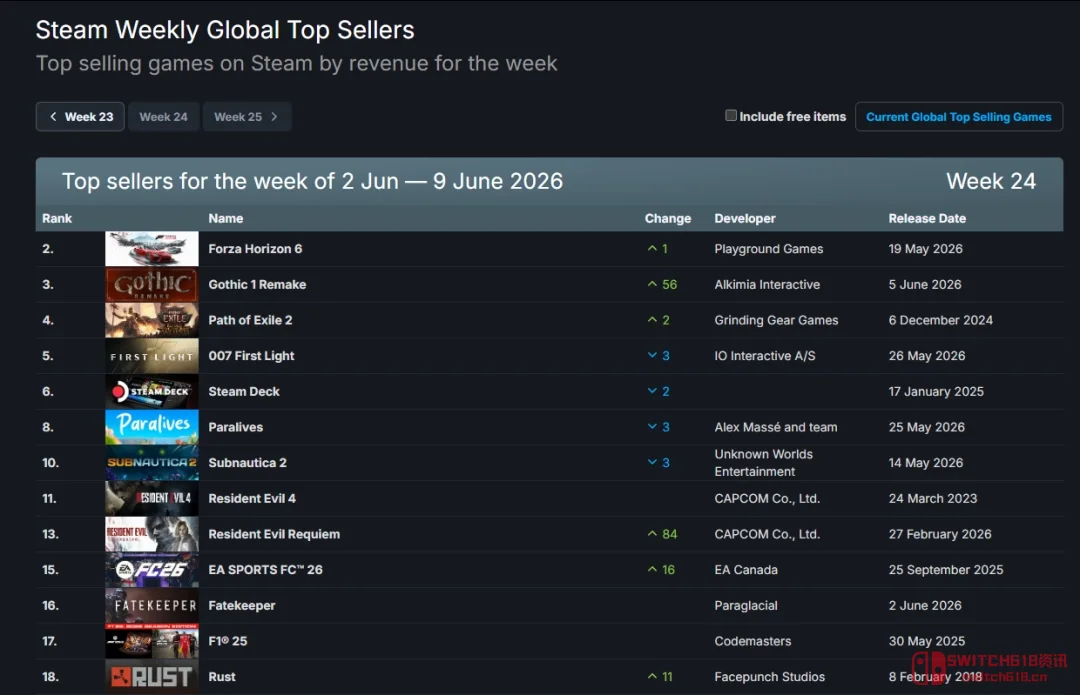Go back using the Week 23 left chevron
This screenshot has width=1080, height=695.
[53, 116]
